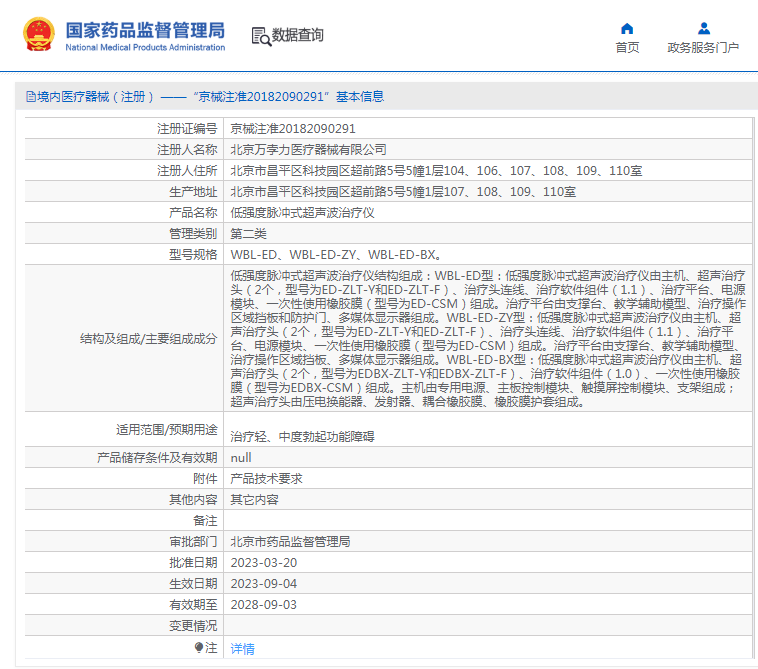
Task: Select the 注册人住所 address value
Action: [436, 171]
